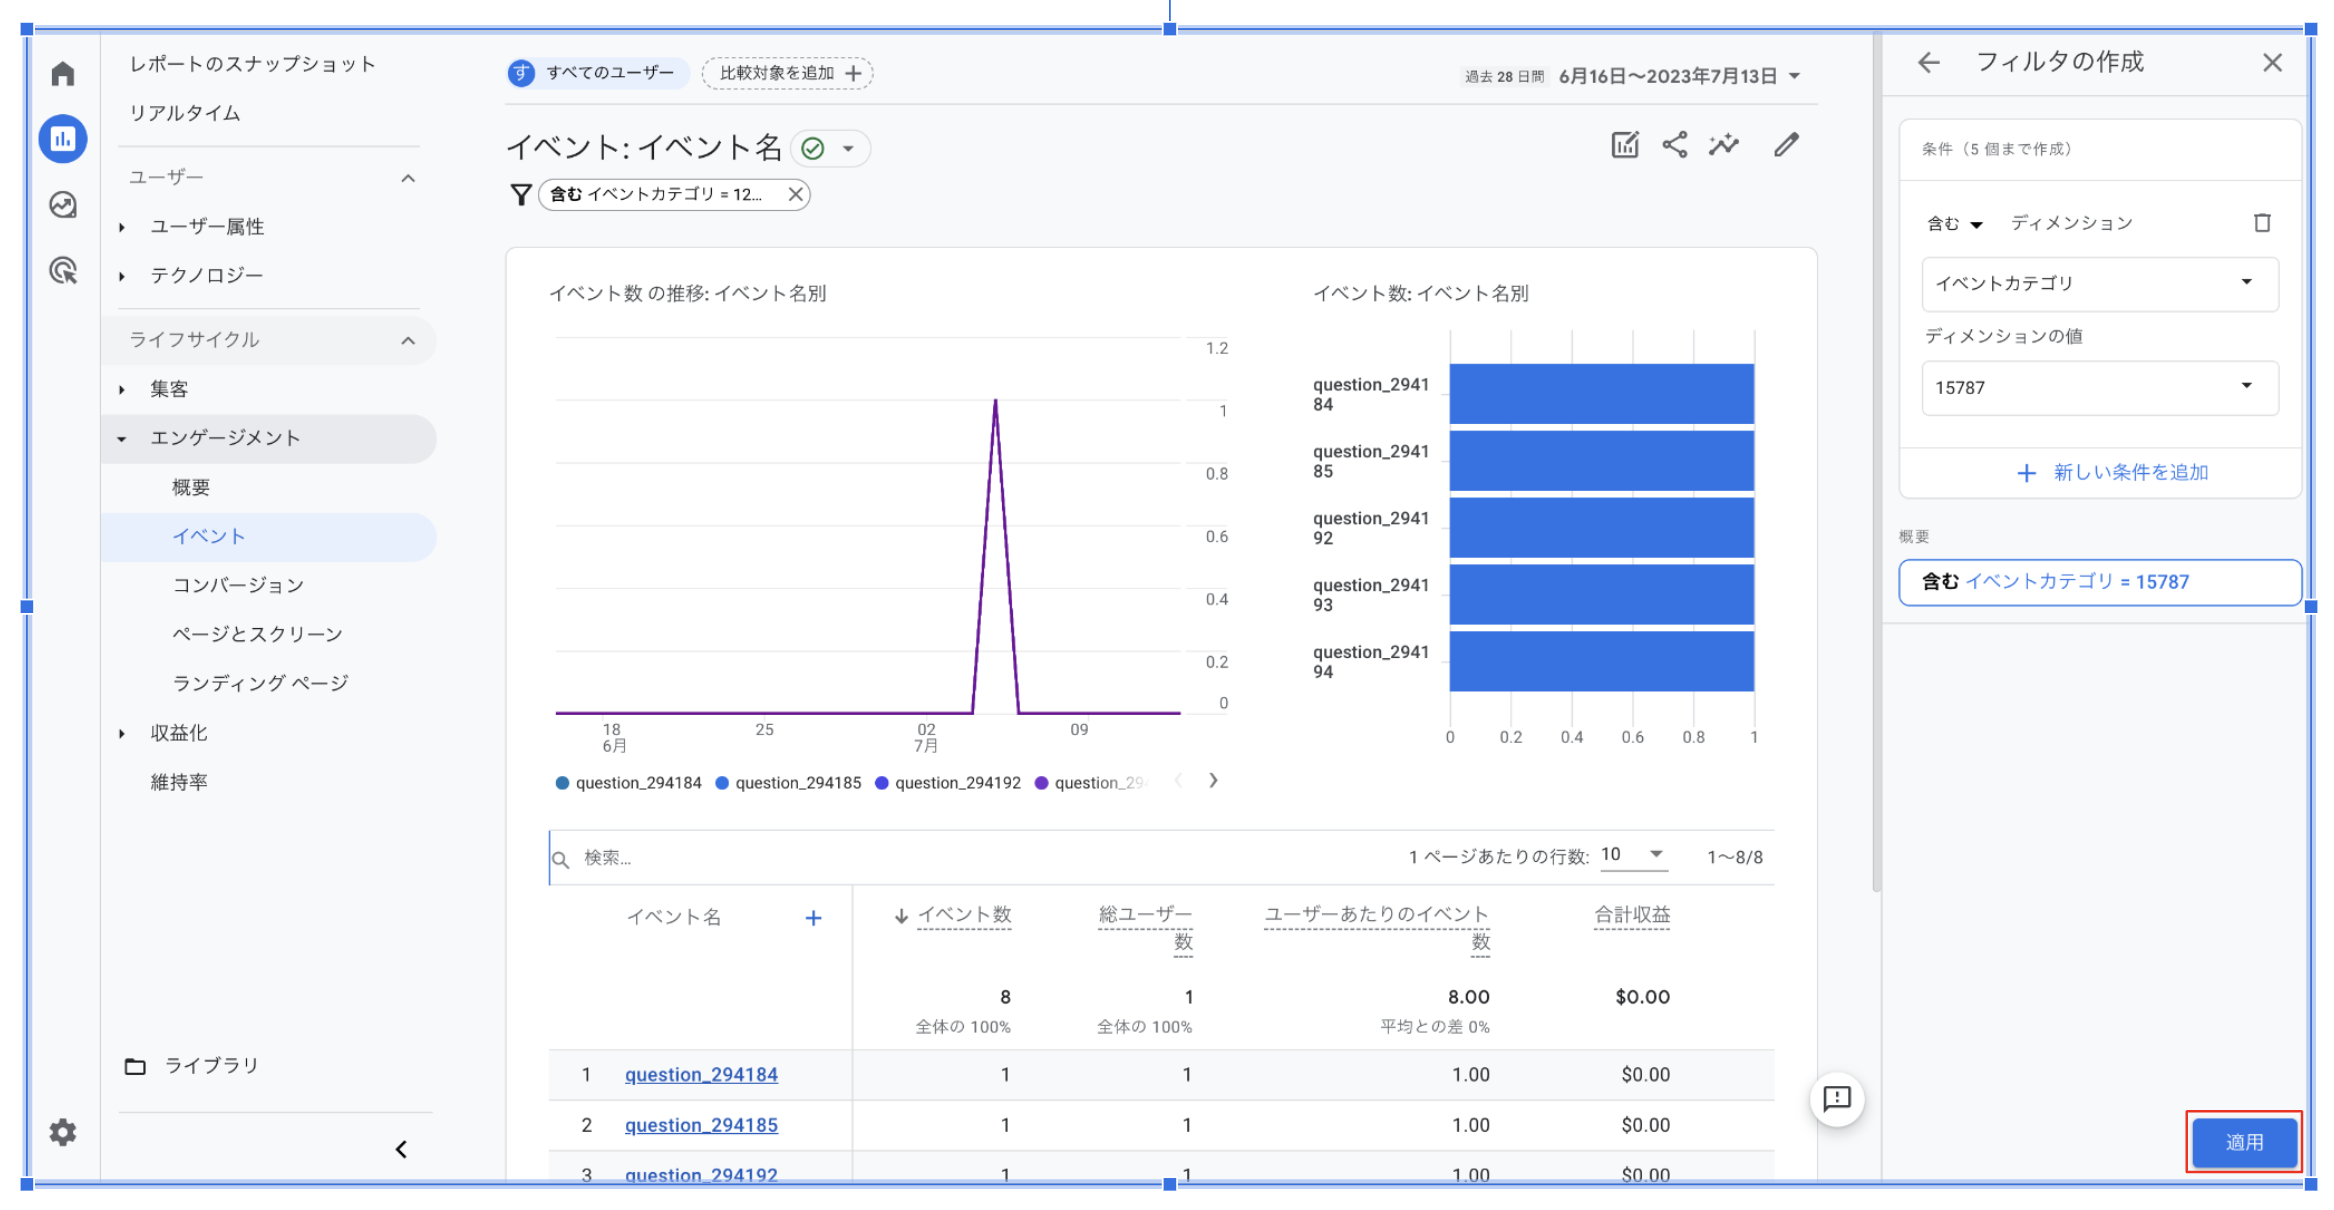Click the question_294185 legend dot
The image size is (2334, 1210).
(722, 783)
